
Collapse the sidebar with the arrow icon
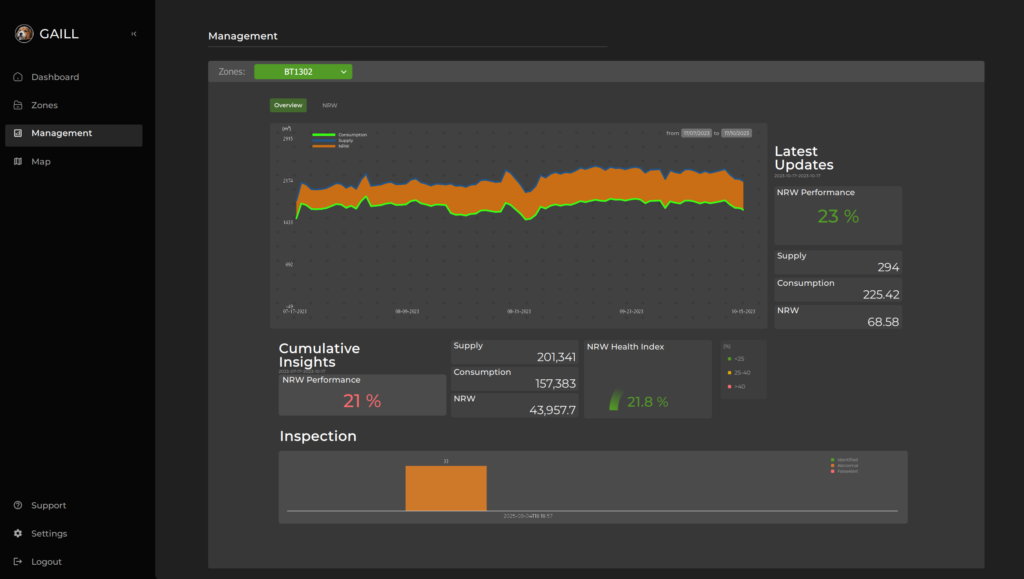coord(134,34)
